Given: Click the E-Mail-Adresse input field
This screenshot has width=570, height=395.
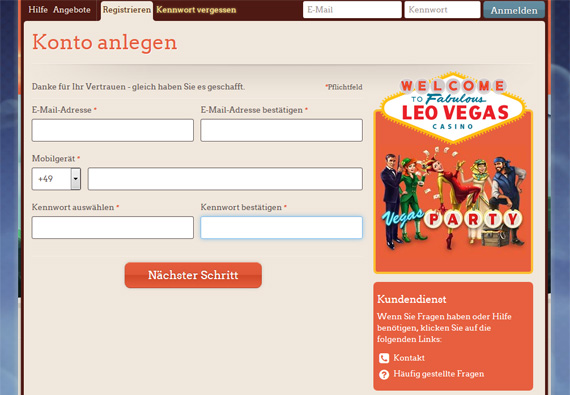Looking at the screenshot, I should [x=113, y=130].
